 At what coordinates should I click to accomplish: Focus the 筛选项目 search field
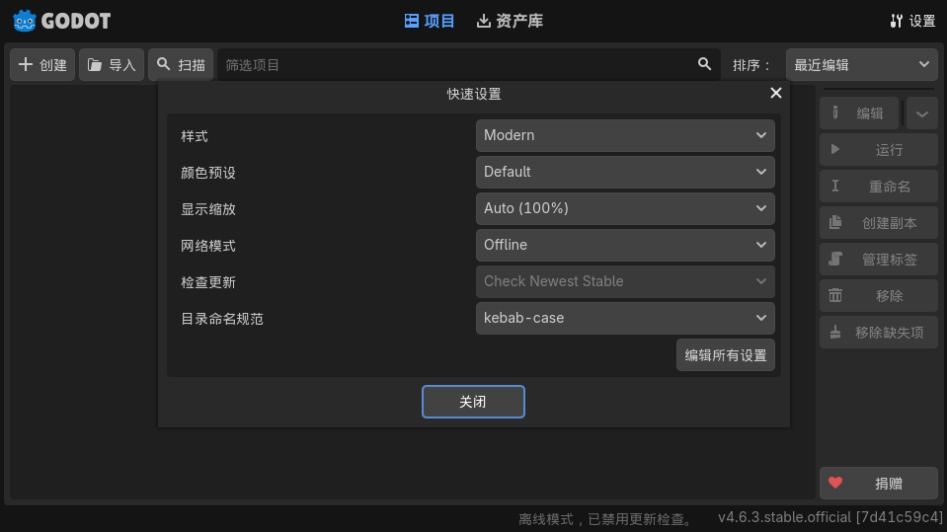tap(469, 65)
